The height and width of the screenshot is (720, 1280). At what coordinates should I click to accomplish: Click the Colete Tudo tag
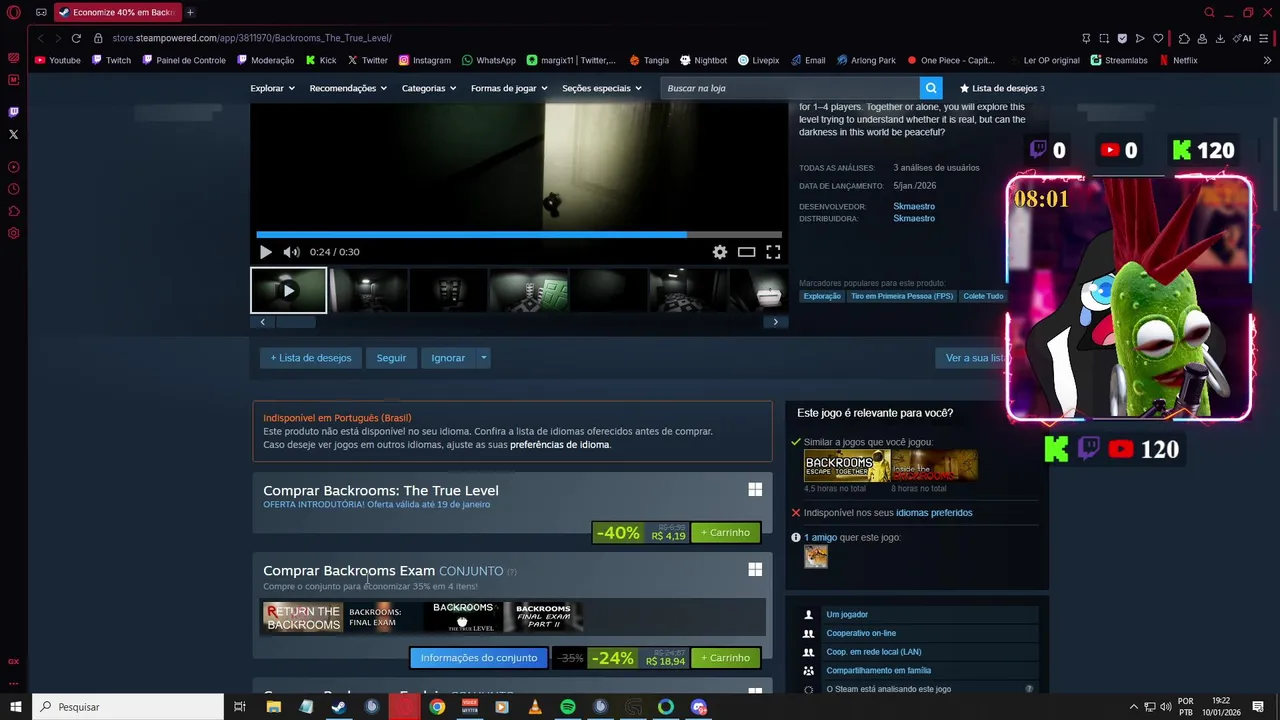pyautogui.click(x=982, y=296)
